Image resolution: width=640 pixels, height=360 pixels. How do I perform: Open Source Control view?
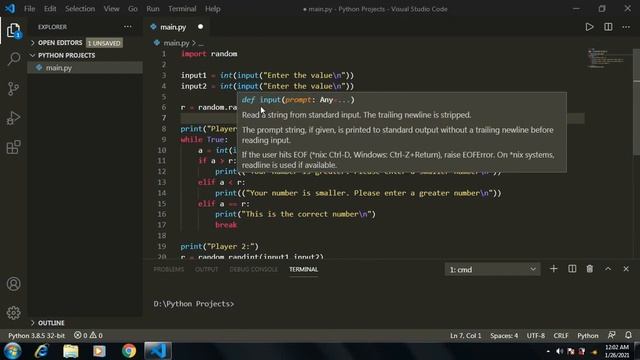pyautogui.click(x=13, y=88)
